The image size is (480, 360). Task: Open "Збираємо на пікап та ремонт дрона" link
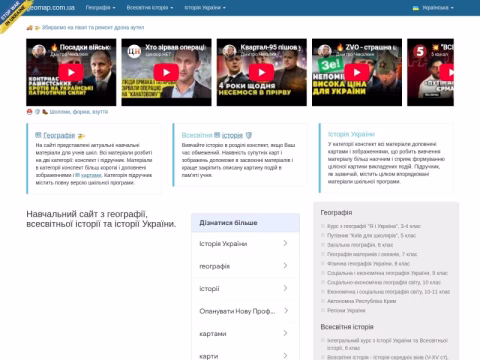click(x=93, y=27)
